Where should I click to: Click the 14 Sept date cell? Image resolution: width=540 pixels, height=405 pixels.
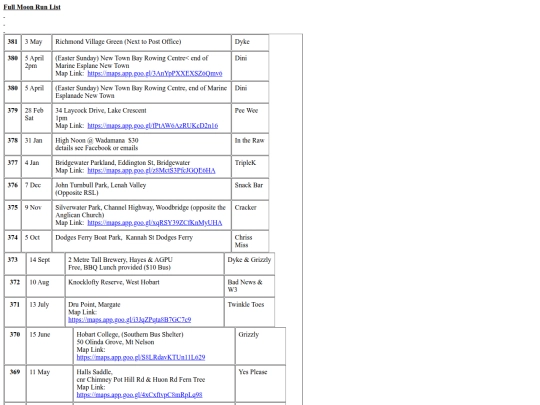click(45, 264)
